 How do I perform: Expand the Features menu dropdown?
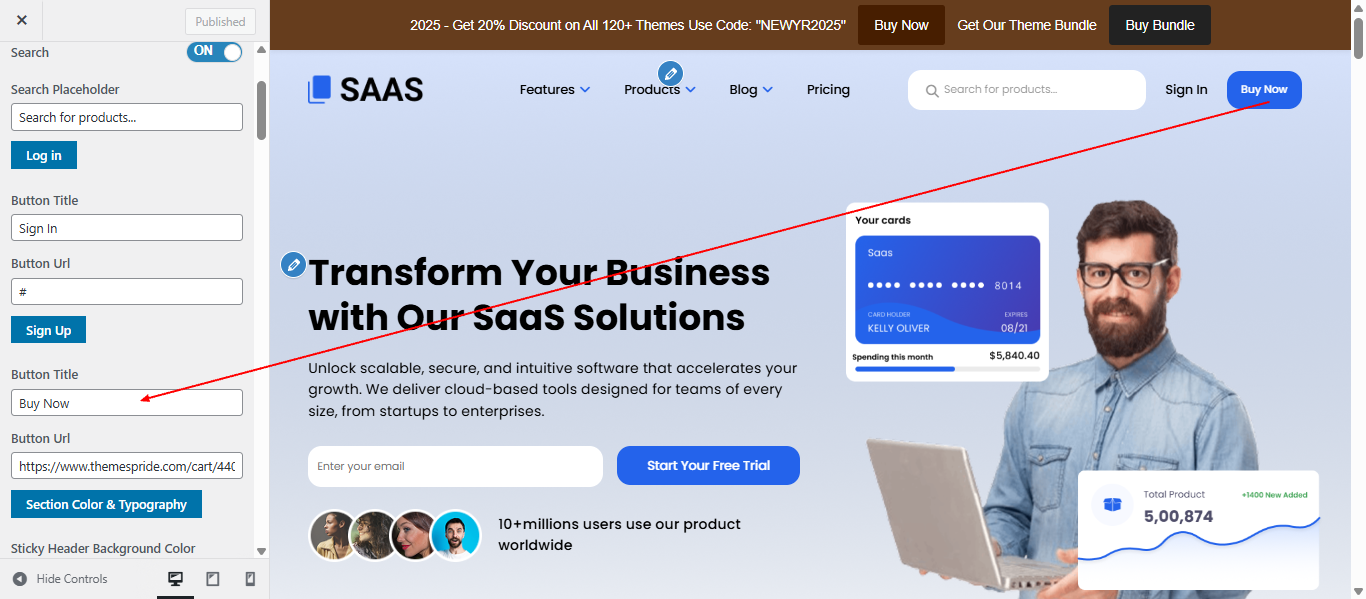pyautogui.click(x=555, y=90)
